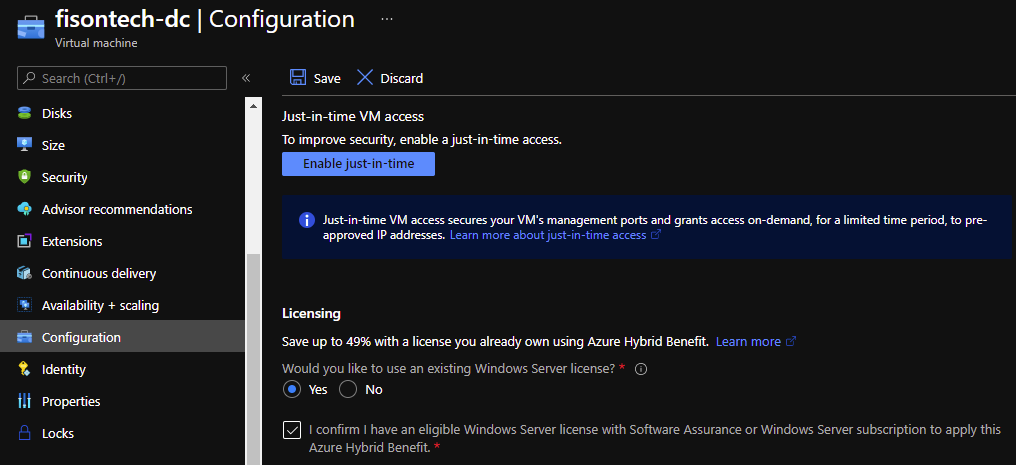Screen dimensions: 1016x465
Task: Open Properties menu item
Action: 122,401
